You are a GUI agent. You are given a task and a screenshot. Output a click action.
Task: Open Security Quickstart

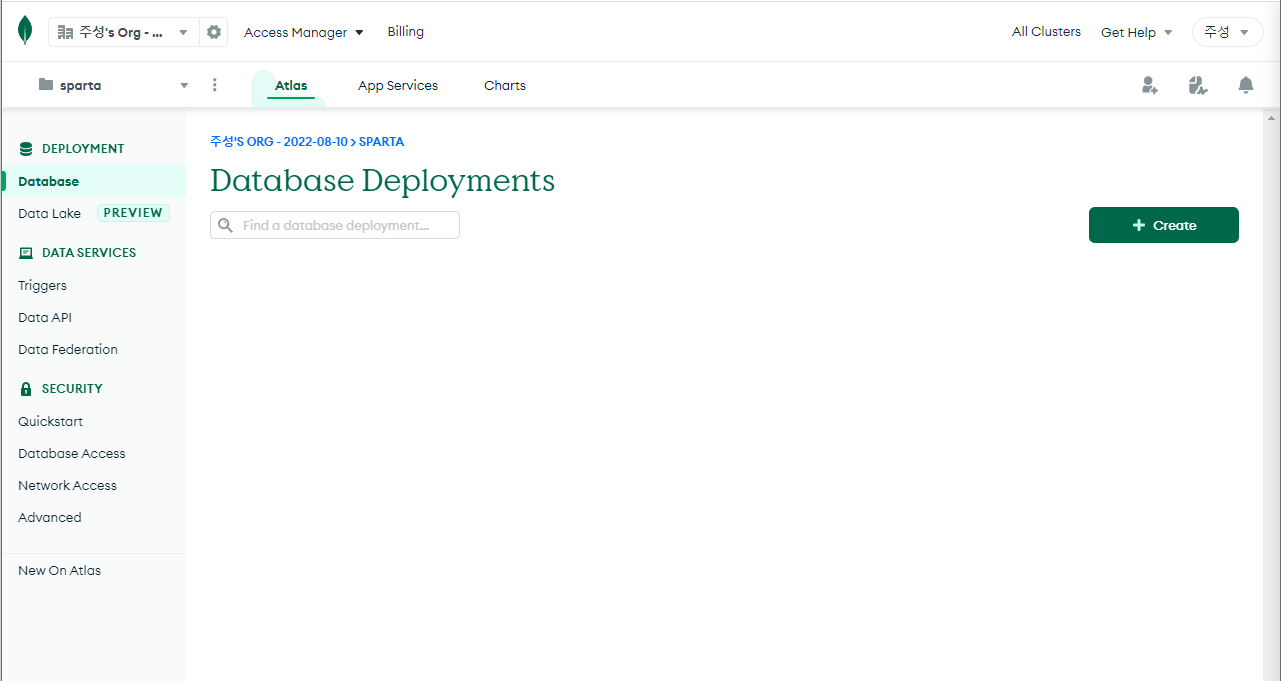coord(50,421)
